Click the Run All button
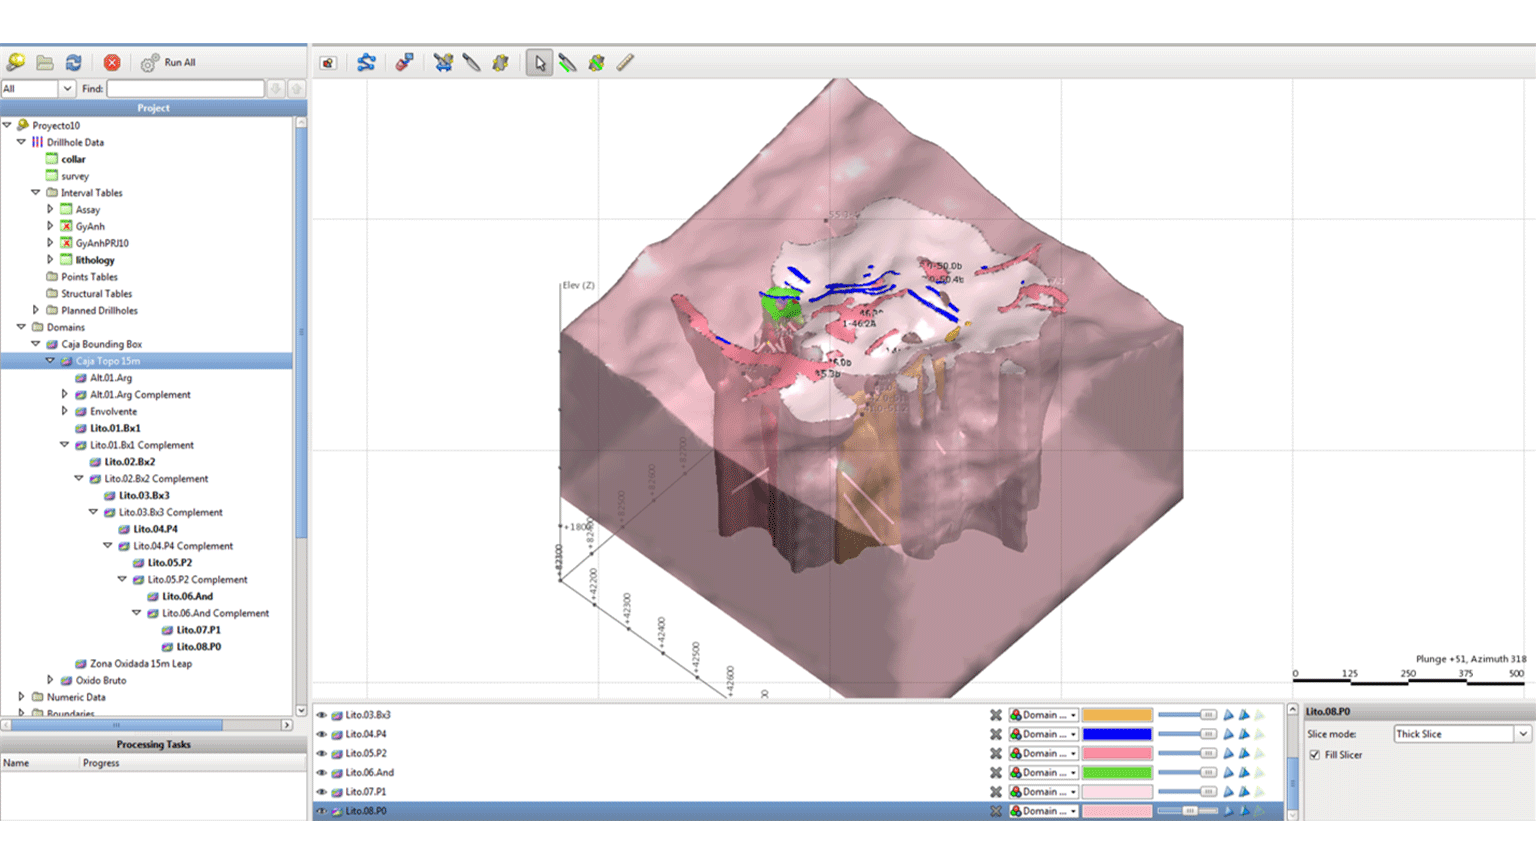Screen dimensions: 1536x864 click(x=168, y=62)
